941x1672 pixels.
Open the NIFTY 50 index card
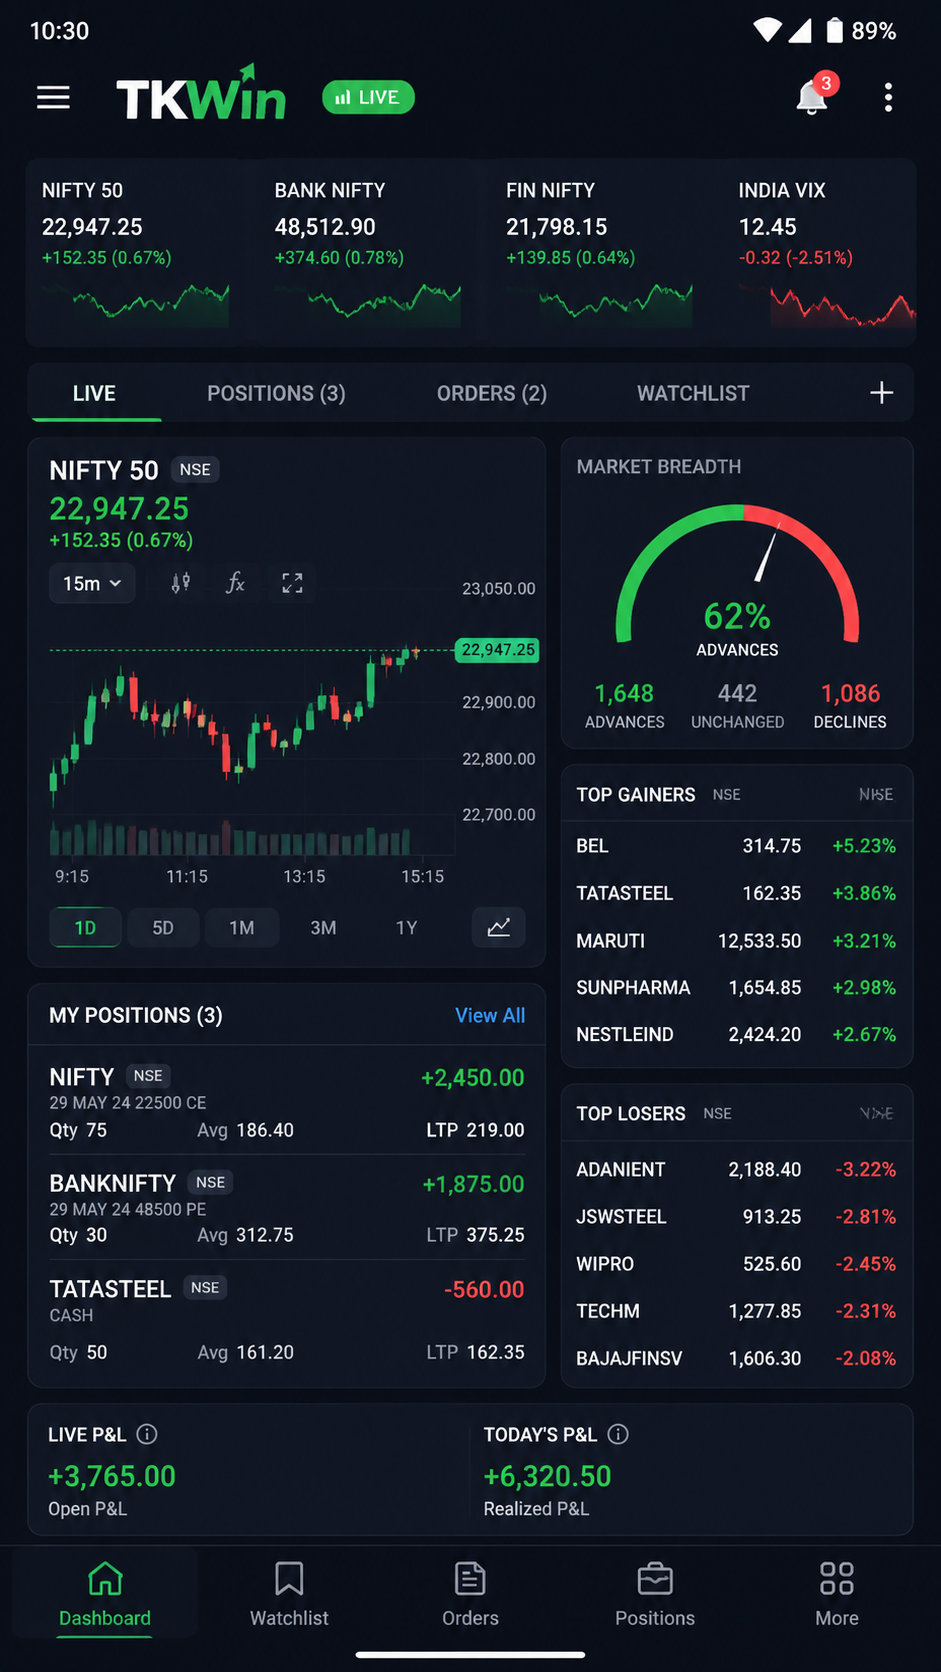(x=136, y=252)
